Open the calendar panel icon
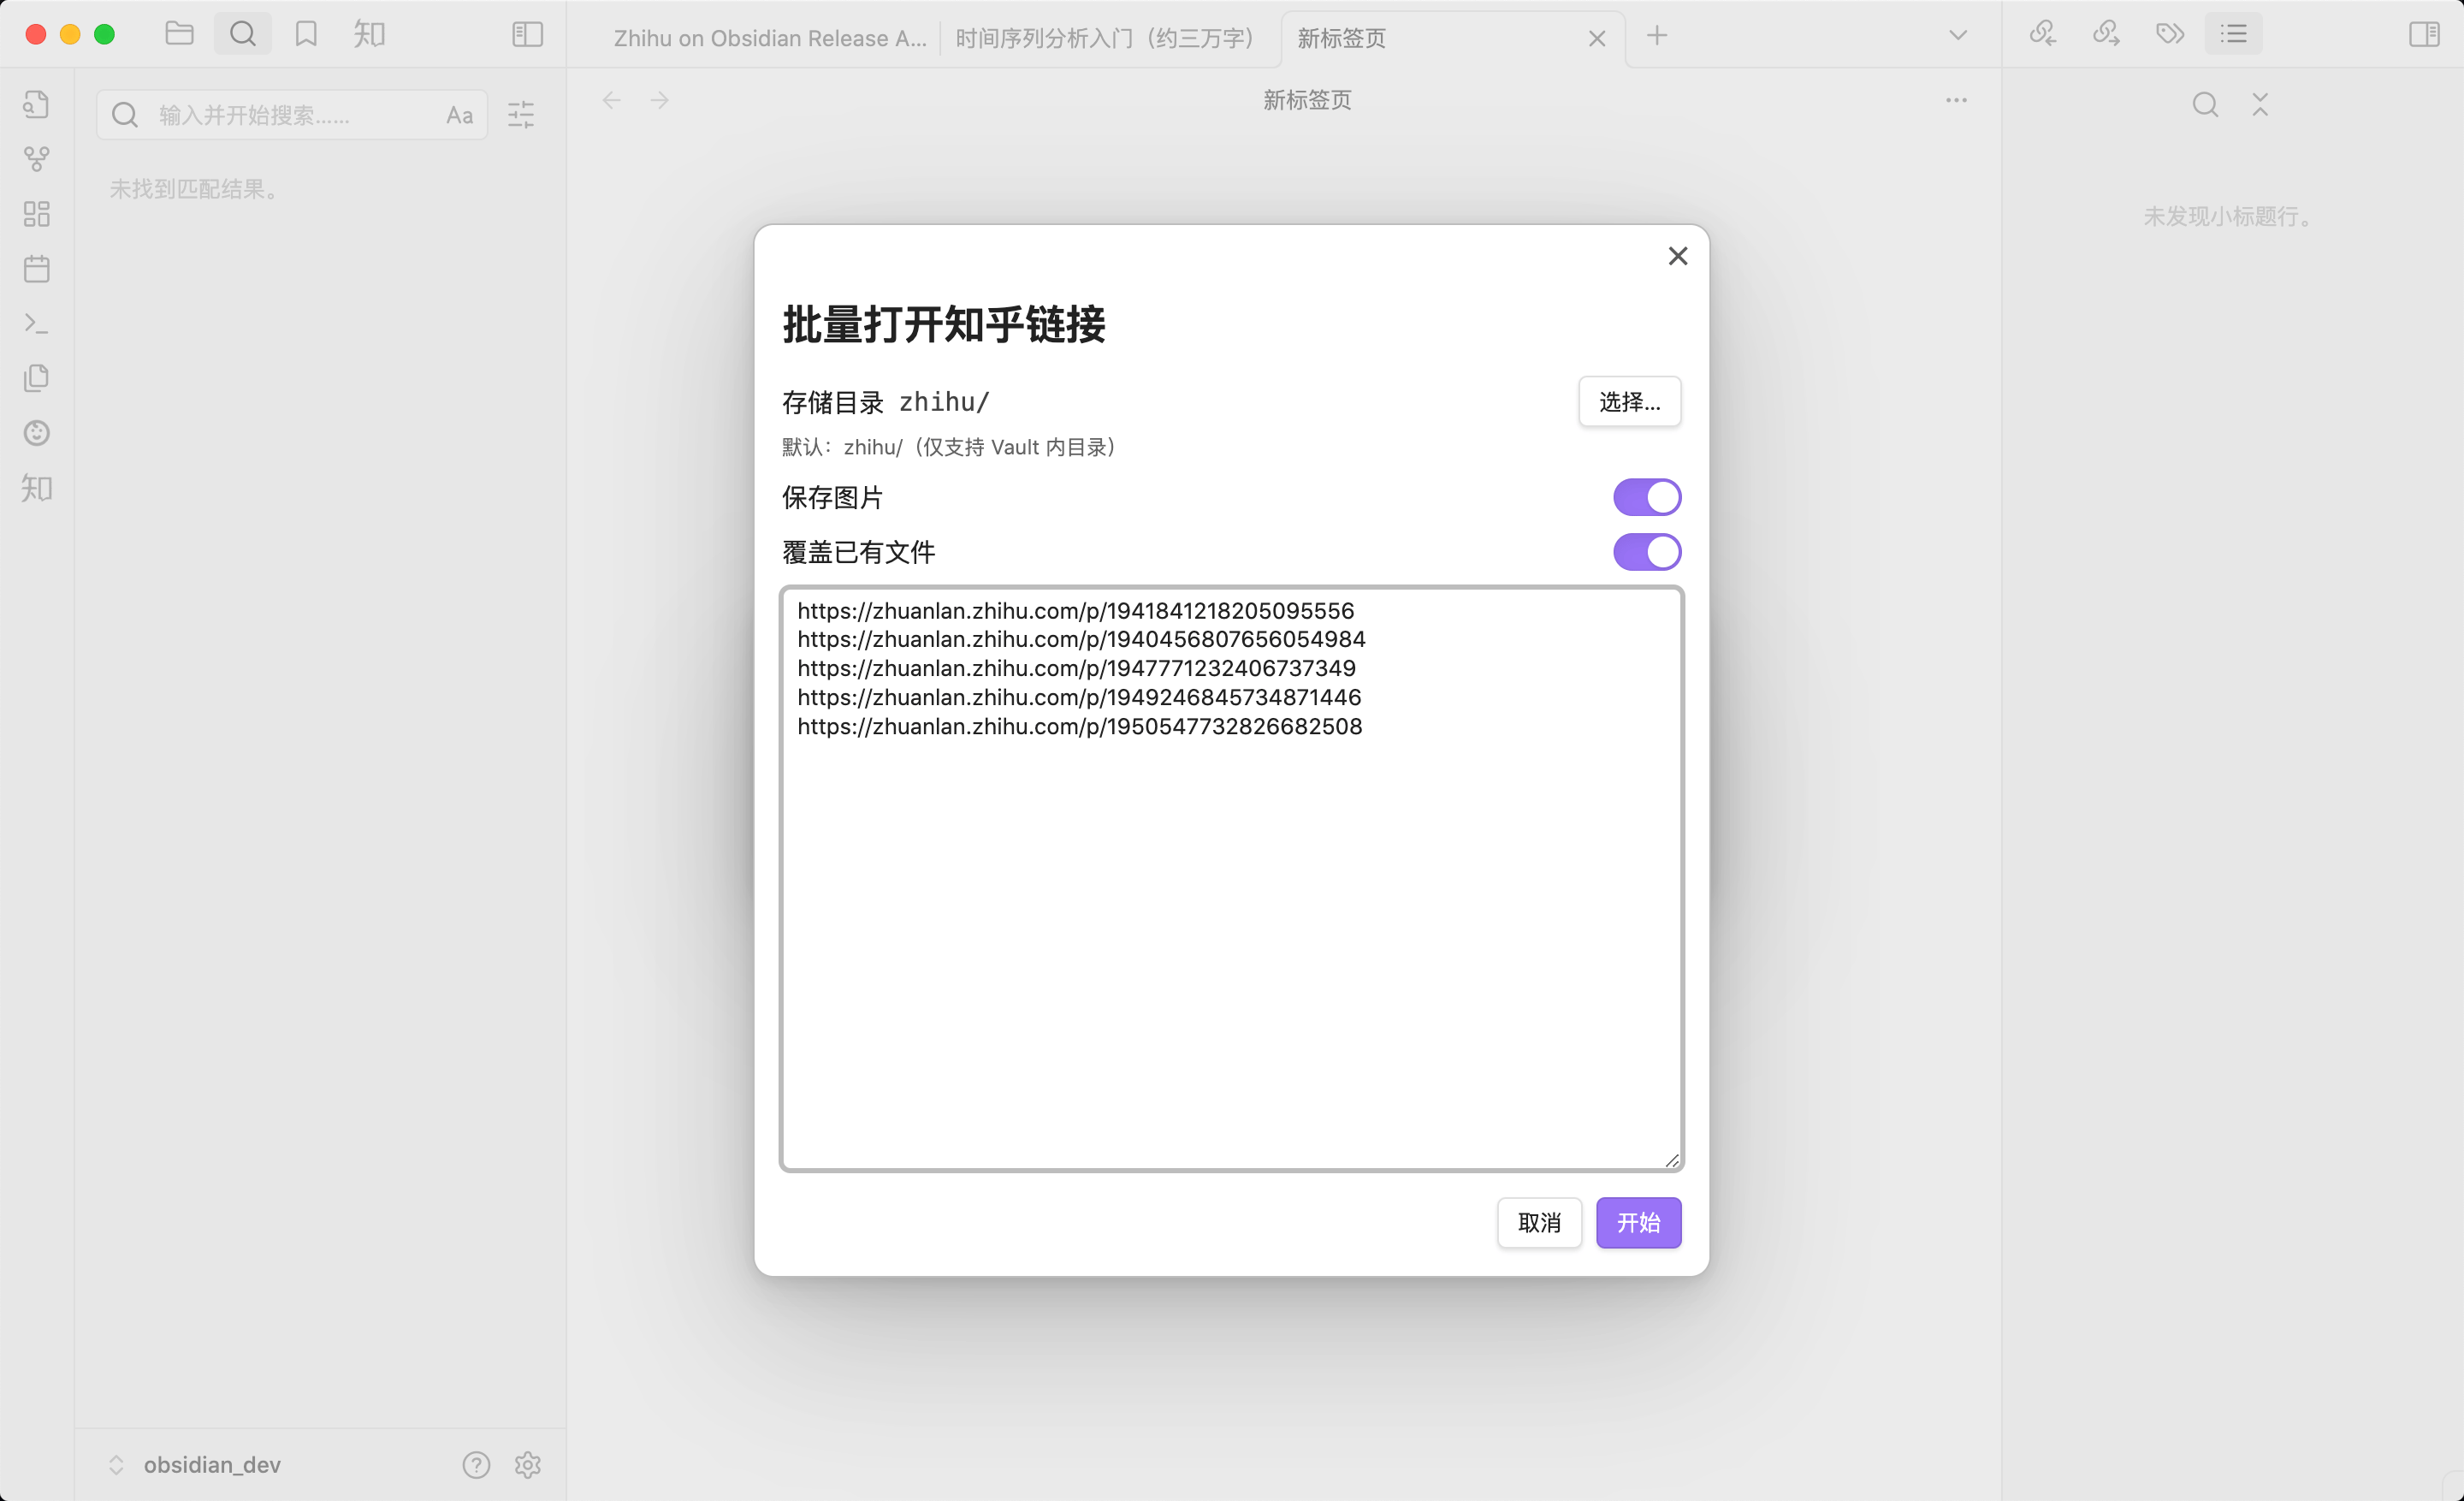 click(x=37, y=268)
